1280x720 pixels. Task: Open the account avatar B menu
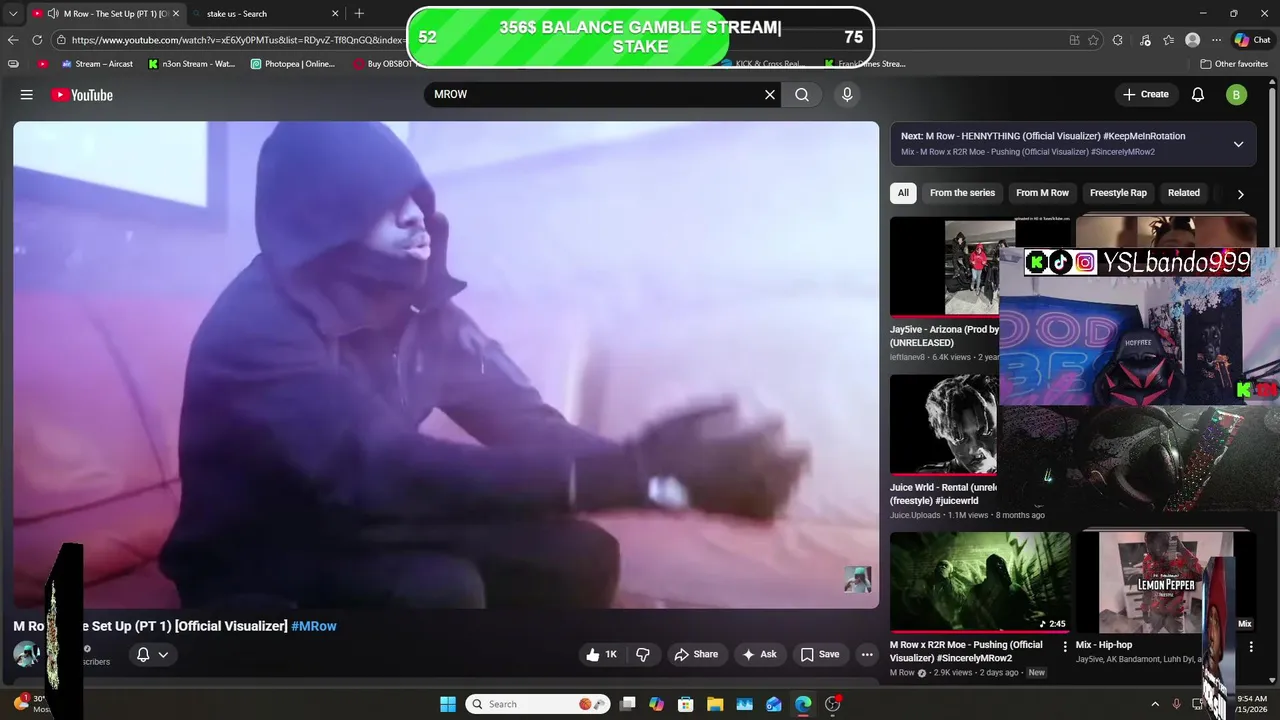click(1237, 94)
